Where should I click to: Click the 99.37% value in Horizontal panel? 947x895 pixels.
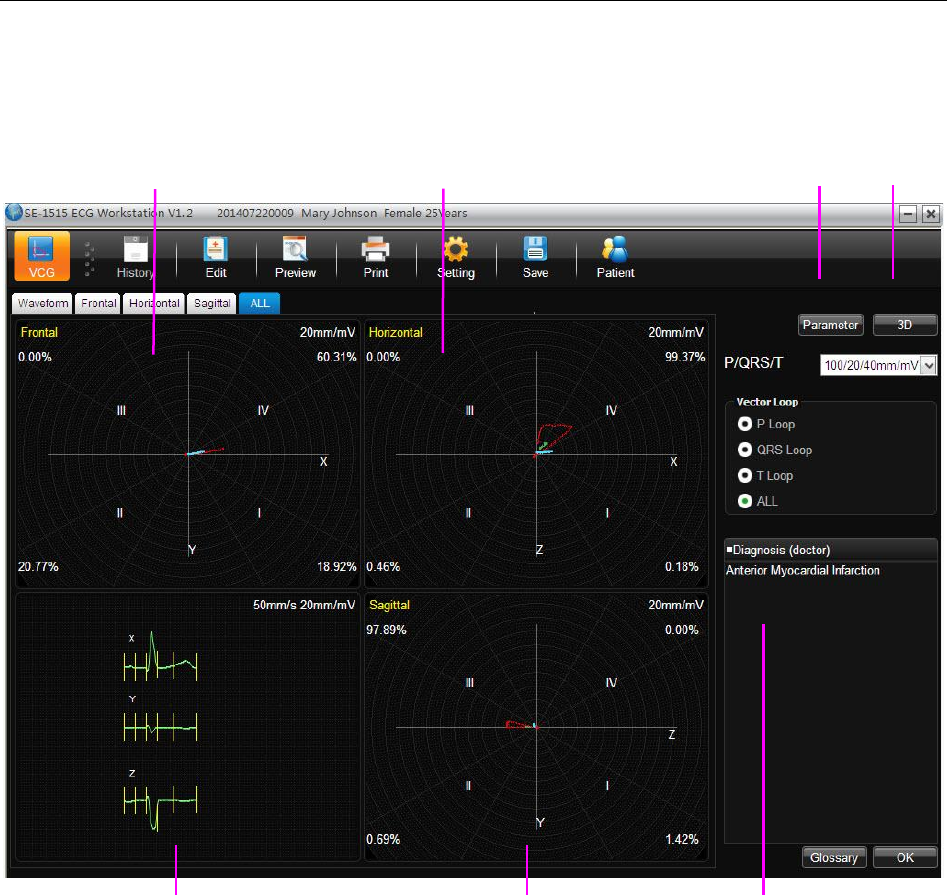point(685,357)
